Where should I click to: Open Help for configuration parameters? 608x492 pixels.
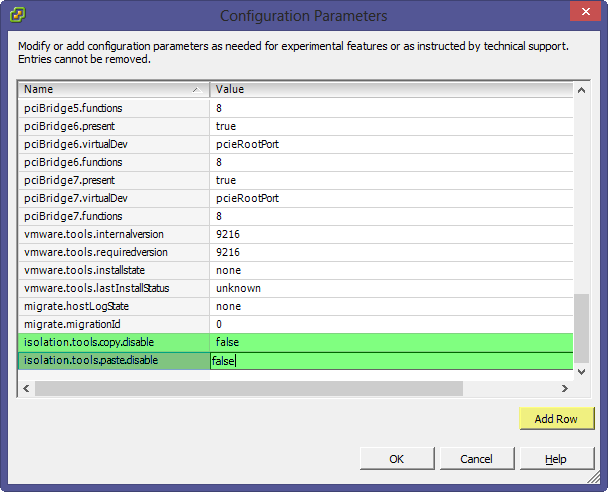(x=556, y=459)
